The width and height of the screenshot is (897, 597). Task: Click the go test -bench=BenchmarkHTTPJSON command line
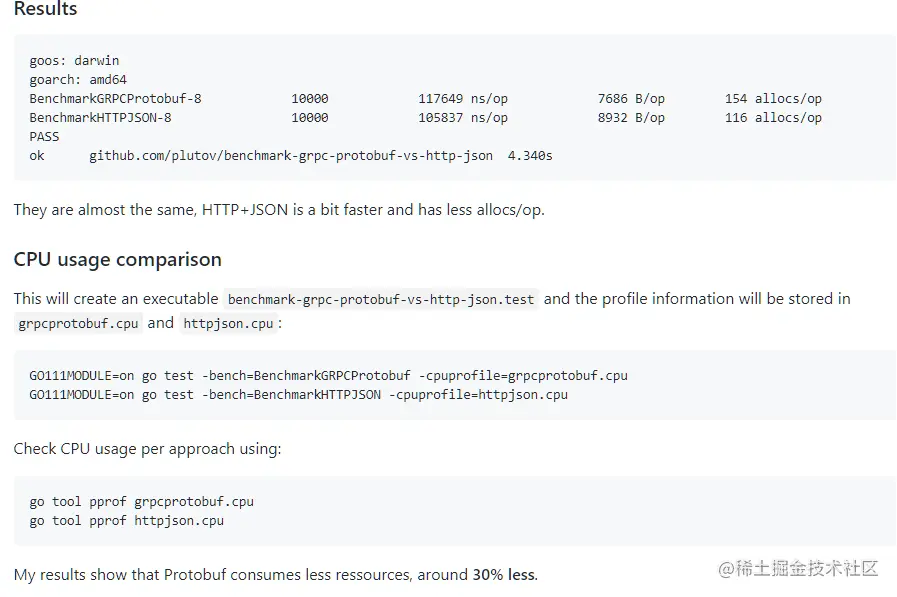point(298,395)
